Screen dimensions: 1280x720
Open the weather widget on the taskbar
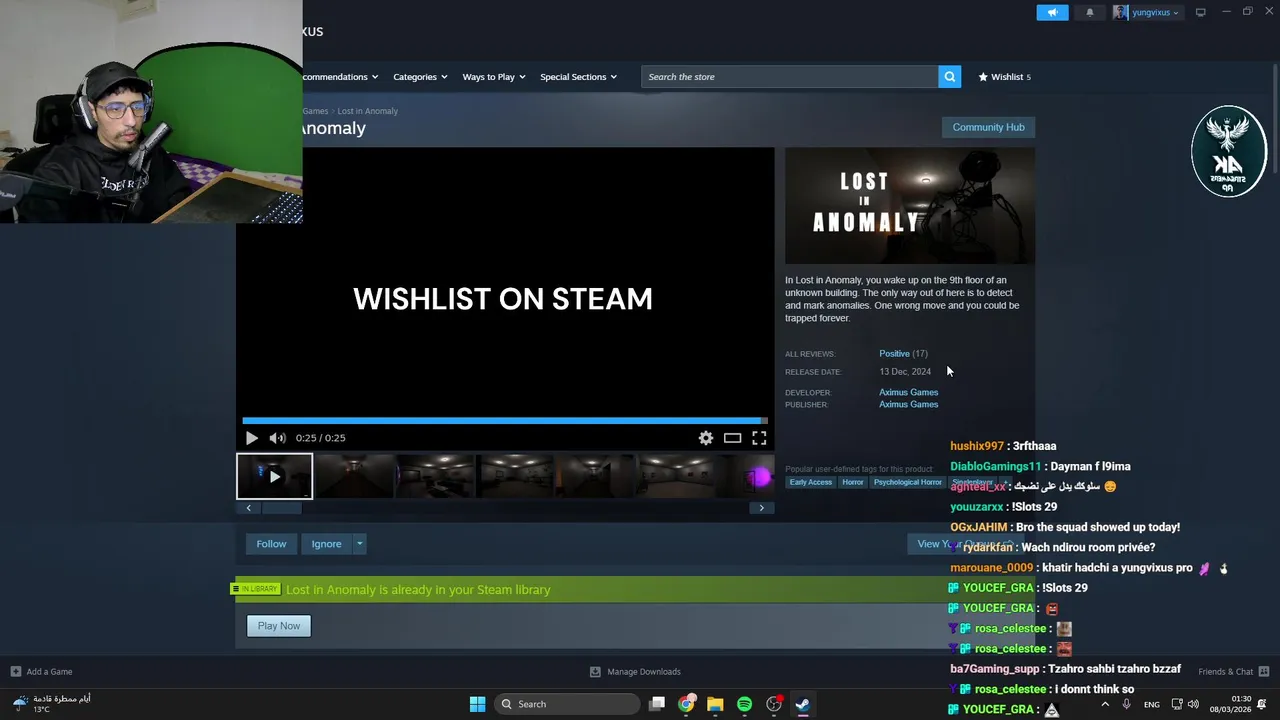pos(50,704)
